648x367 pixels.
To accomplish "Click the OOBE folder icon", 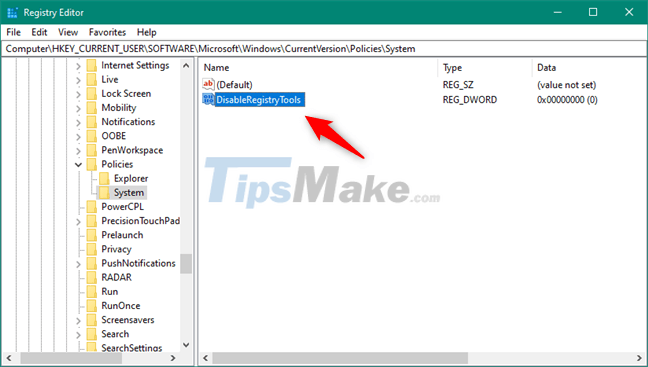I will (92, 136).
